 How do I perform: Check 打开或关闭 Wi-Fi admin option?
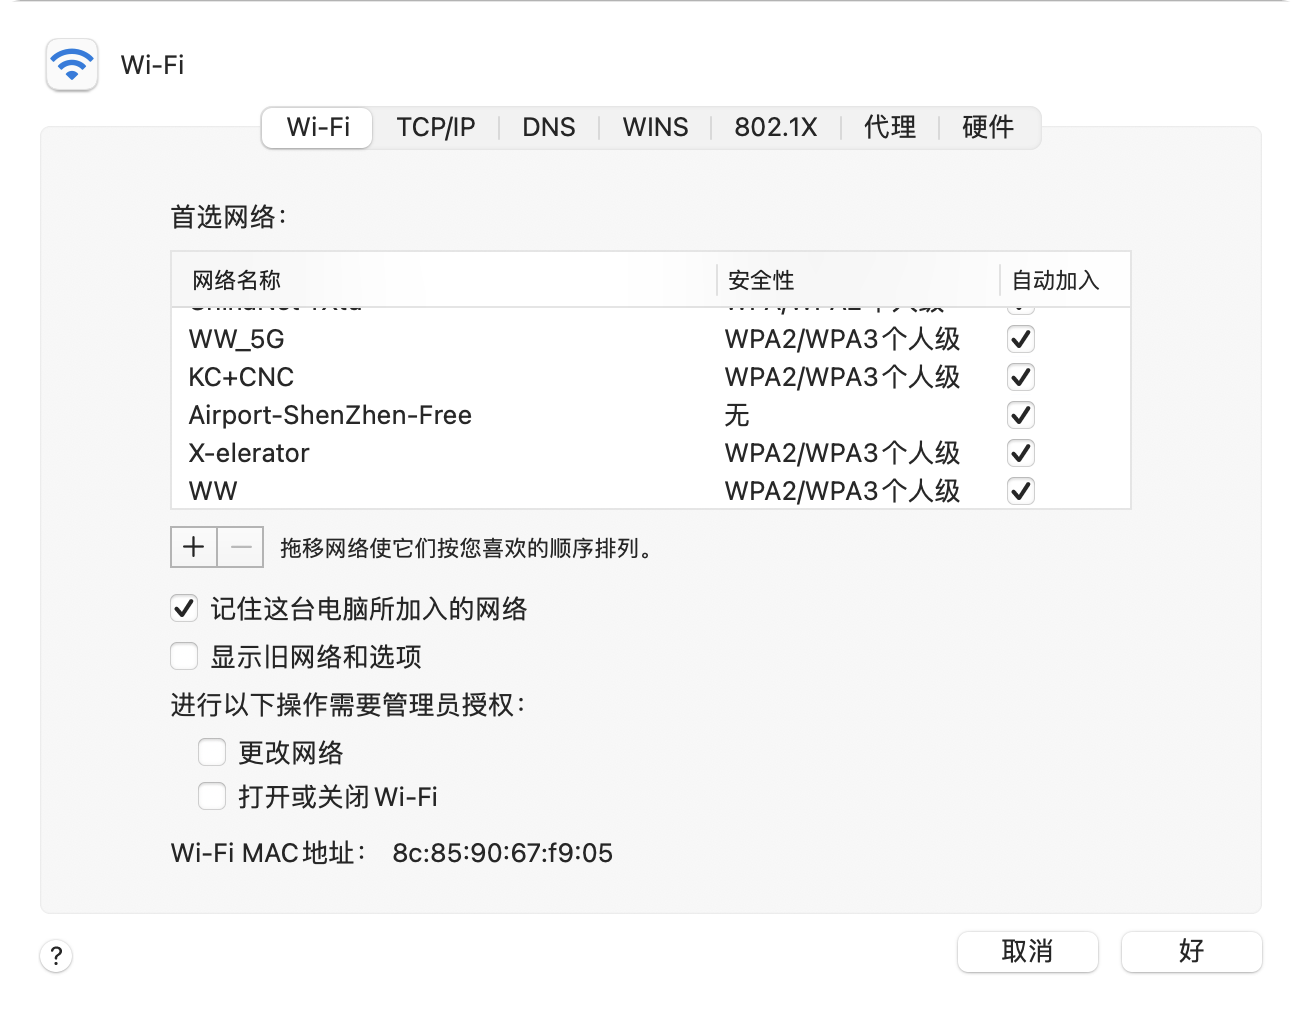[x=212, y=796]
